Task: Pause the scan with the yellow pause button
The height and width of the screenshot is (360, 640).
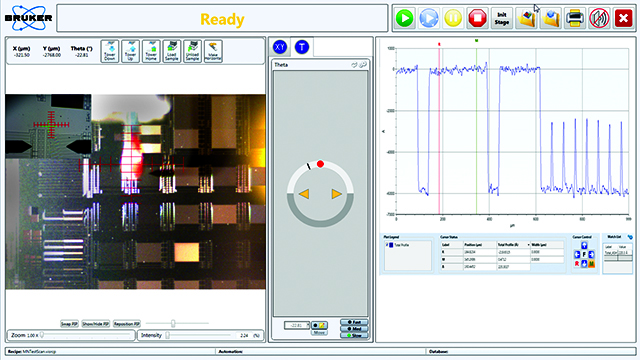Action: click(453, 18)
